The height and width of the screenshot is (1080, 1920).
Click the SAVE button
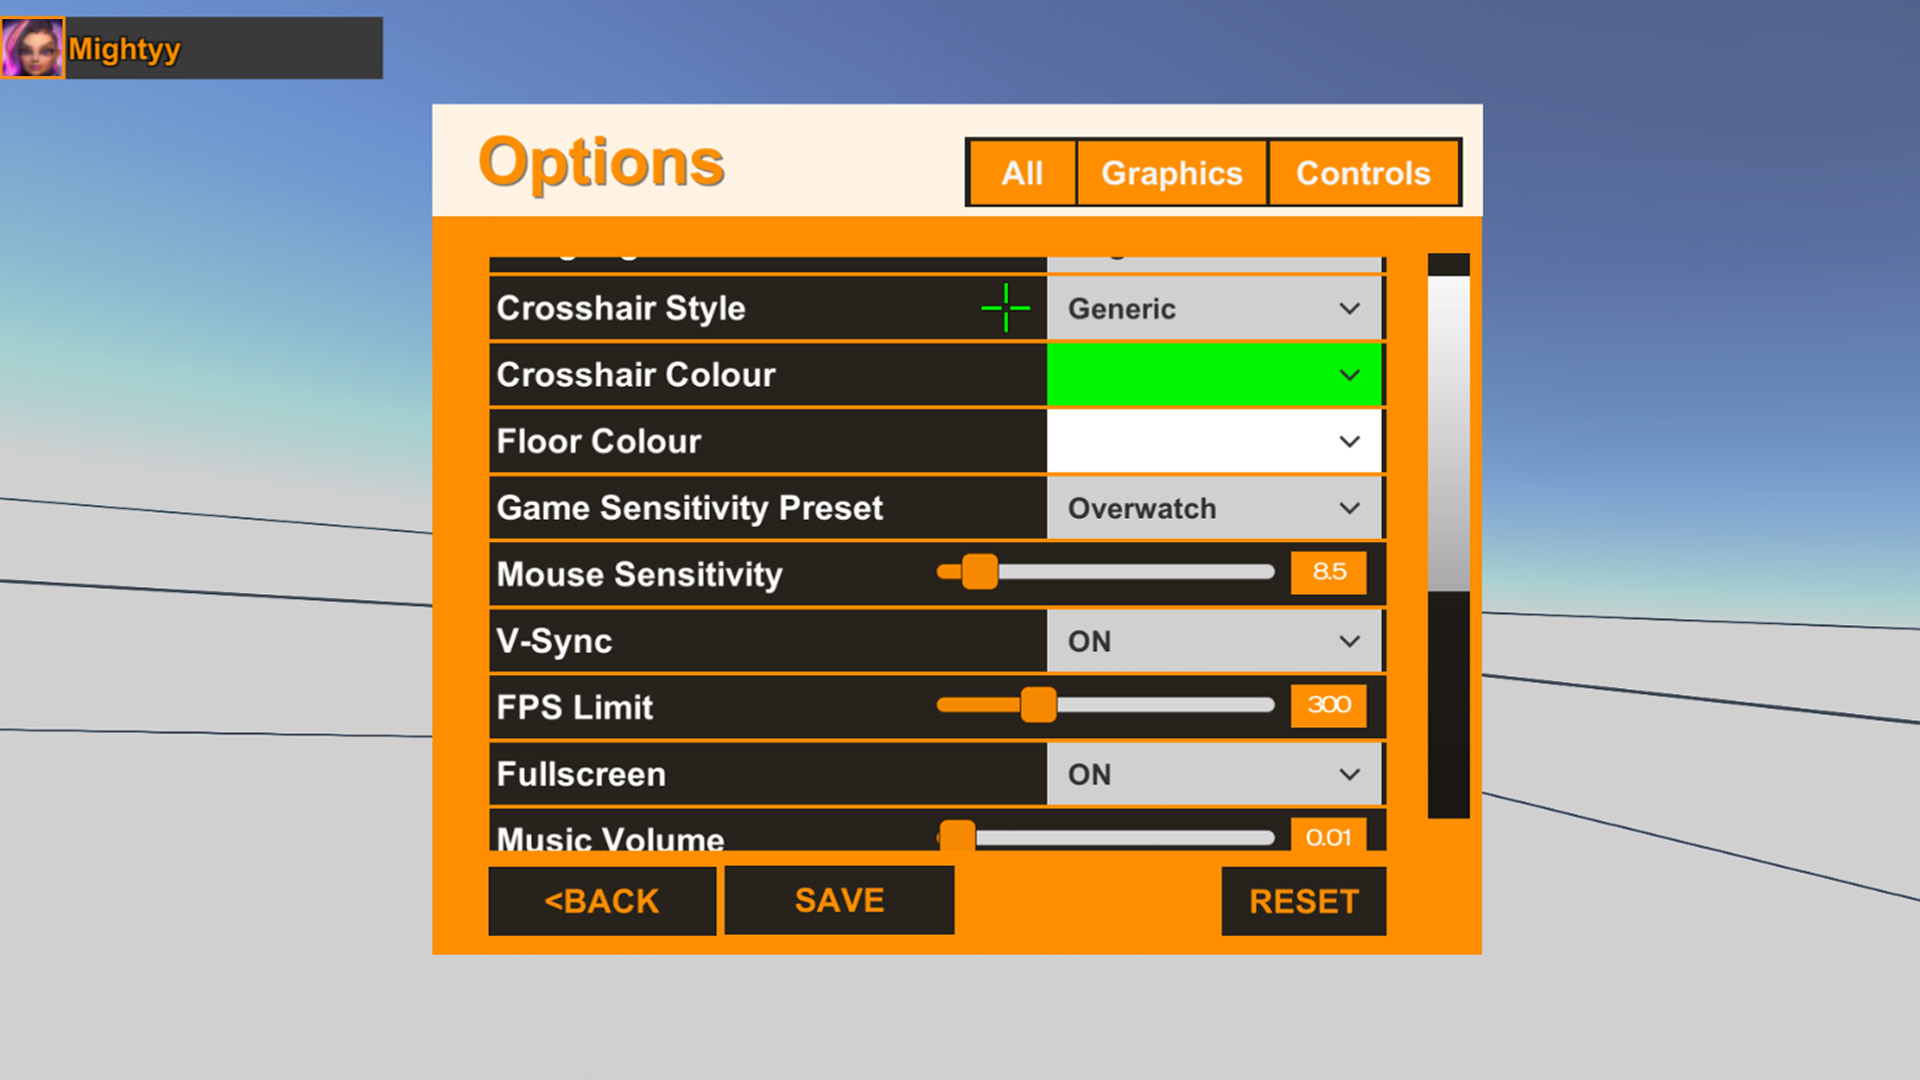pyautogui.click(x=841, y=901)
